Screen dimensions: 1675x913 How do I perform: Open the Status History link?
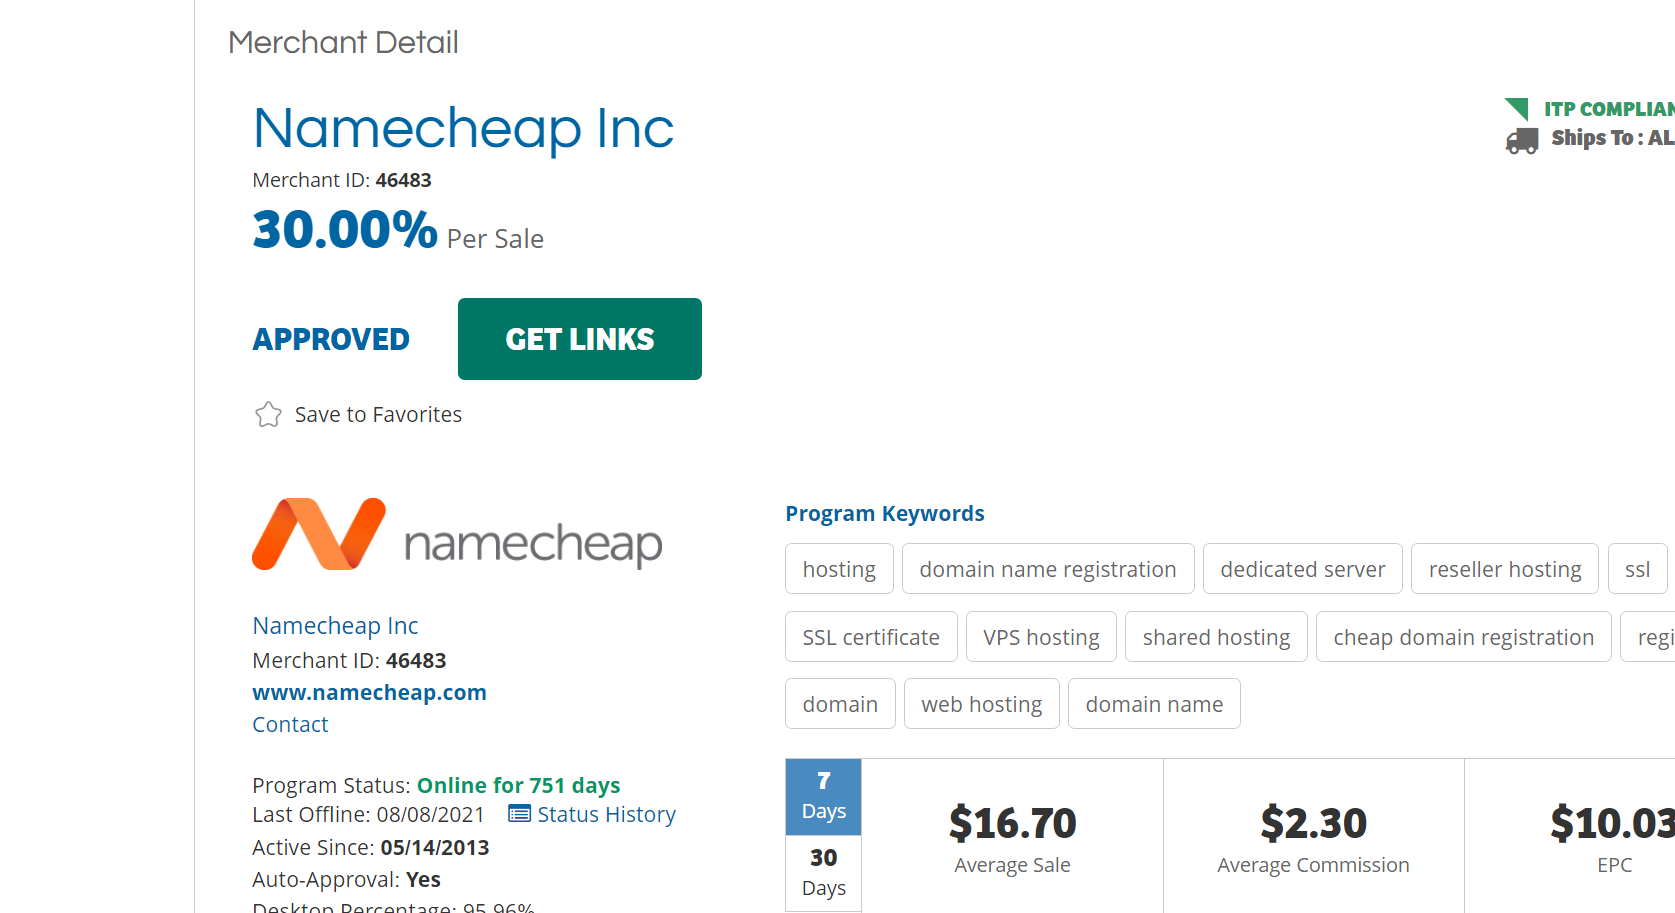(606, 814)
